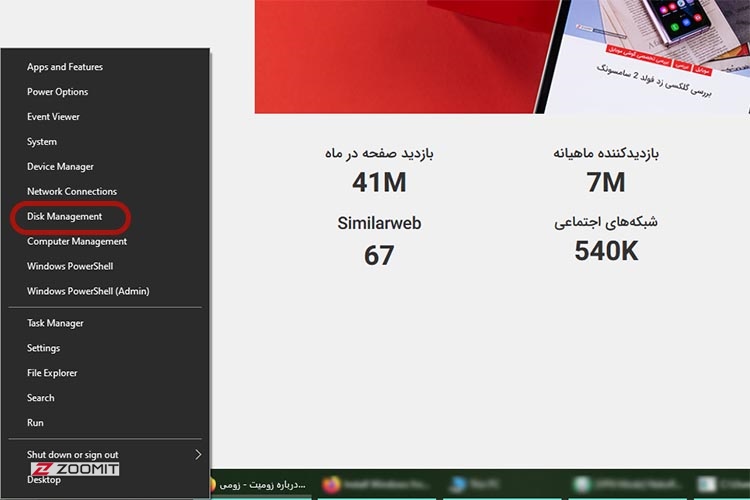The height and width of the screenshot is (500, 750).
Task: Click the Firefox icon in the taskbar
Action: click(331, 485)
